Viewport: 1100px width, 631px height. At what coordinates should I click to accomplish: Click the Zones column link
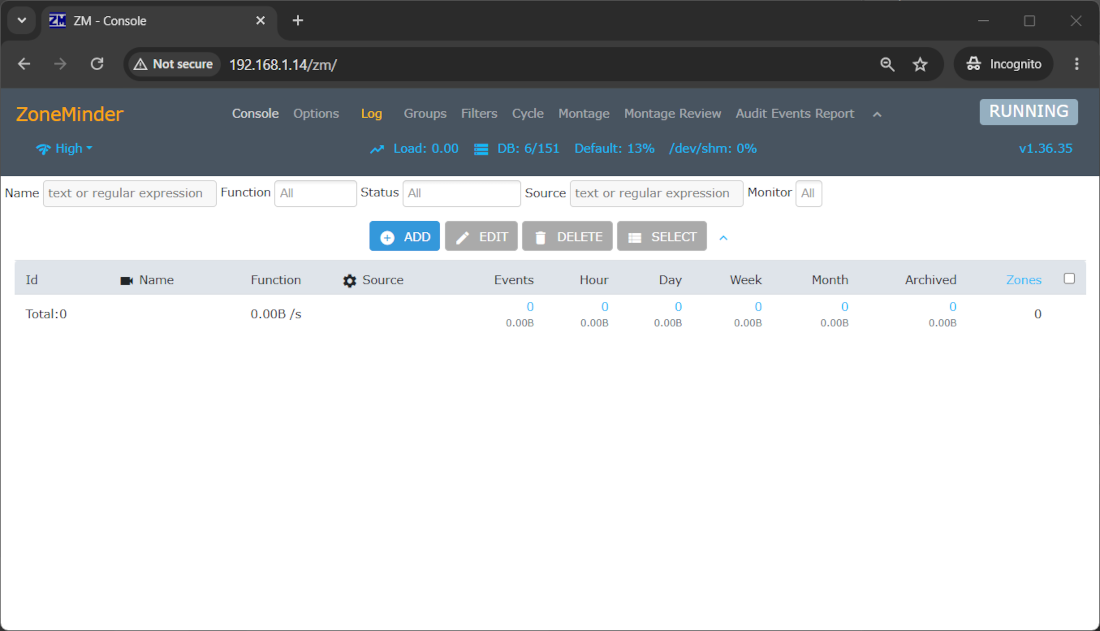[1024, 280]
